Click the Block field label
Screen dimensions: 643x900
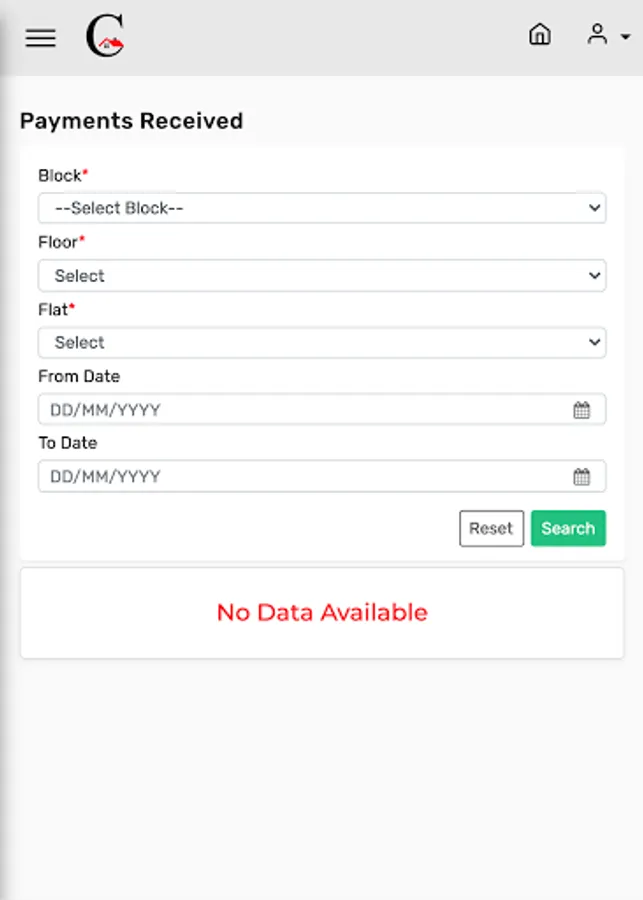[60, 175]
